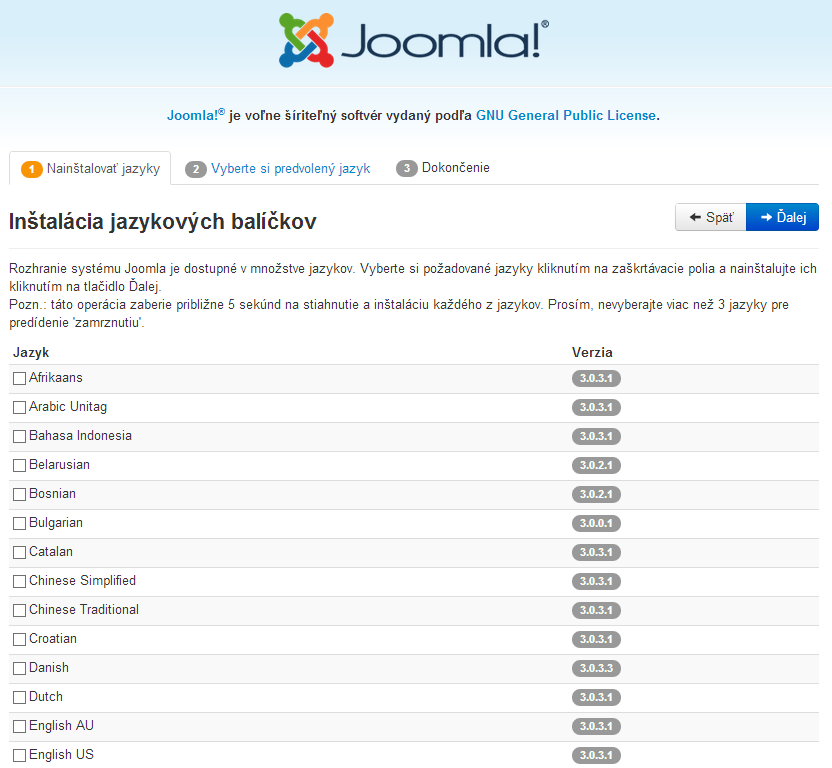The image size is (832, 768).
Task: Enable the Dutch checkbox
Action: 20,697
